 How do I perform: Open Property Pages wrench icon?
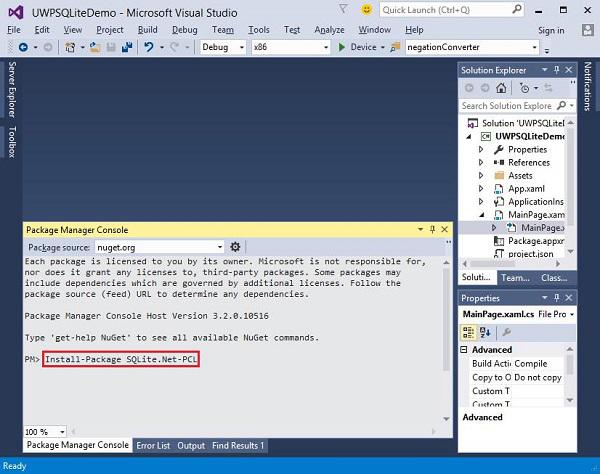(507, 333)
